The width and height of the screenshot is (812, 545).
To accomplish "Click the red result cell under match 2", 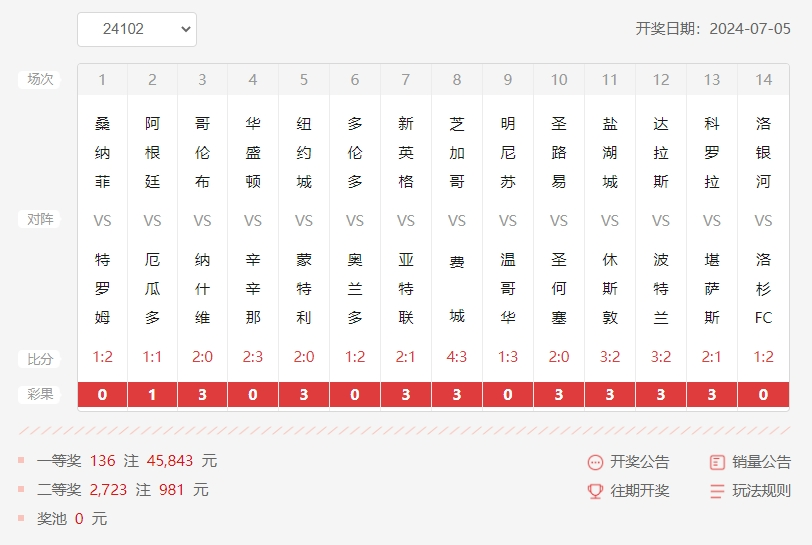I will pyautogui.click(x=152, y=395).
